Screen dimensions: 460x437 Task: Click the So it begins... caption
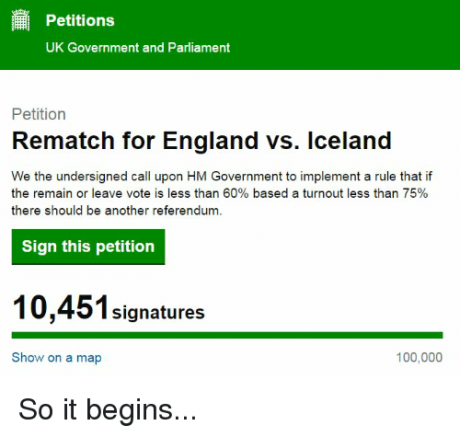tap(107, 410)
